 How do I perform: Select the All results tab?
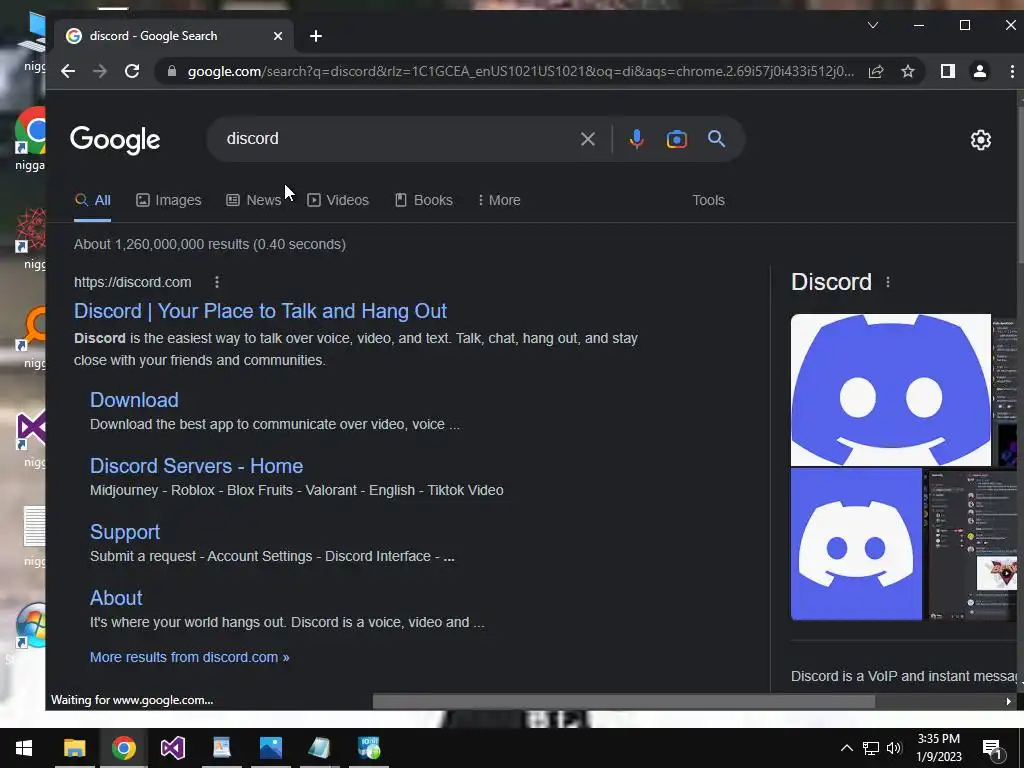tap(92, 200)
